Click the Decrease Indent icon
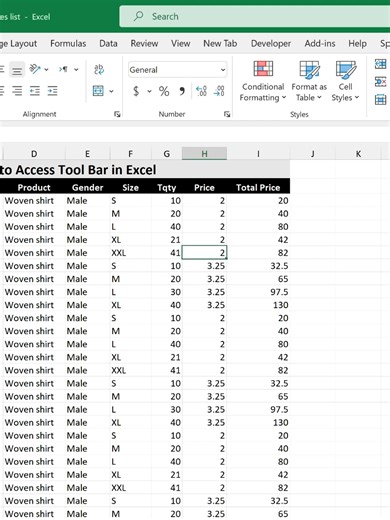The width and height of the screenshot is (390, 520). [x=35, y=91]
